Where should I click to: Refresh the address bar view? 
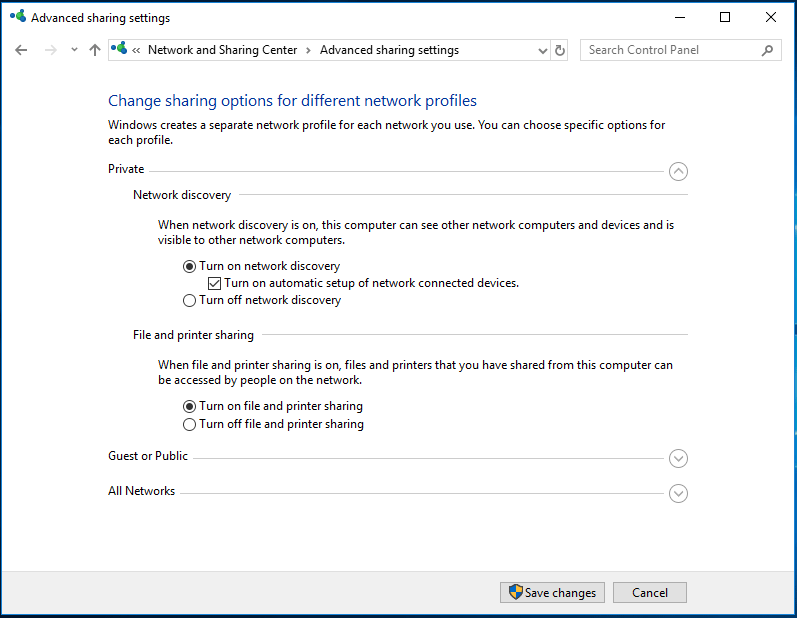point(560,50)
